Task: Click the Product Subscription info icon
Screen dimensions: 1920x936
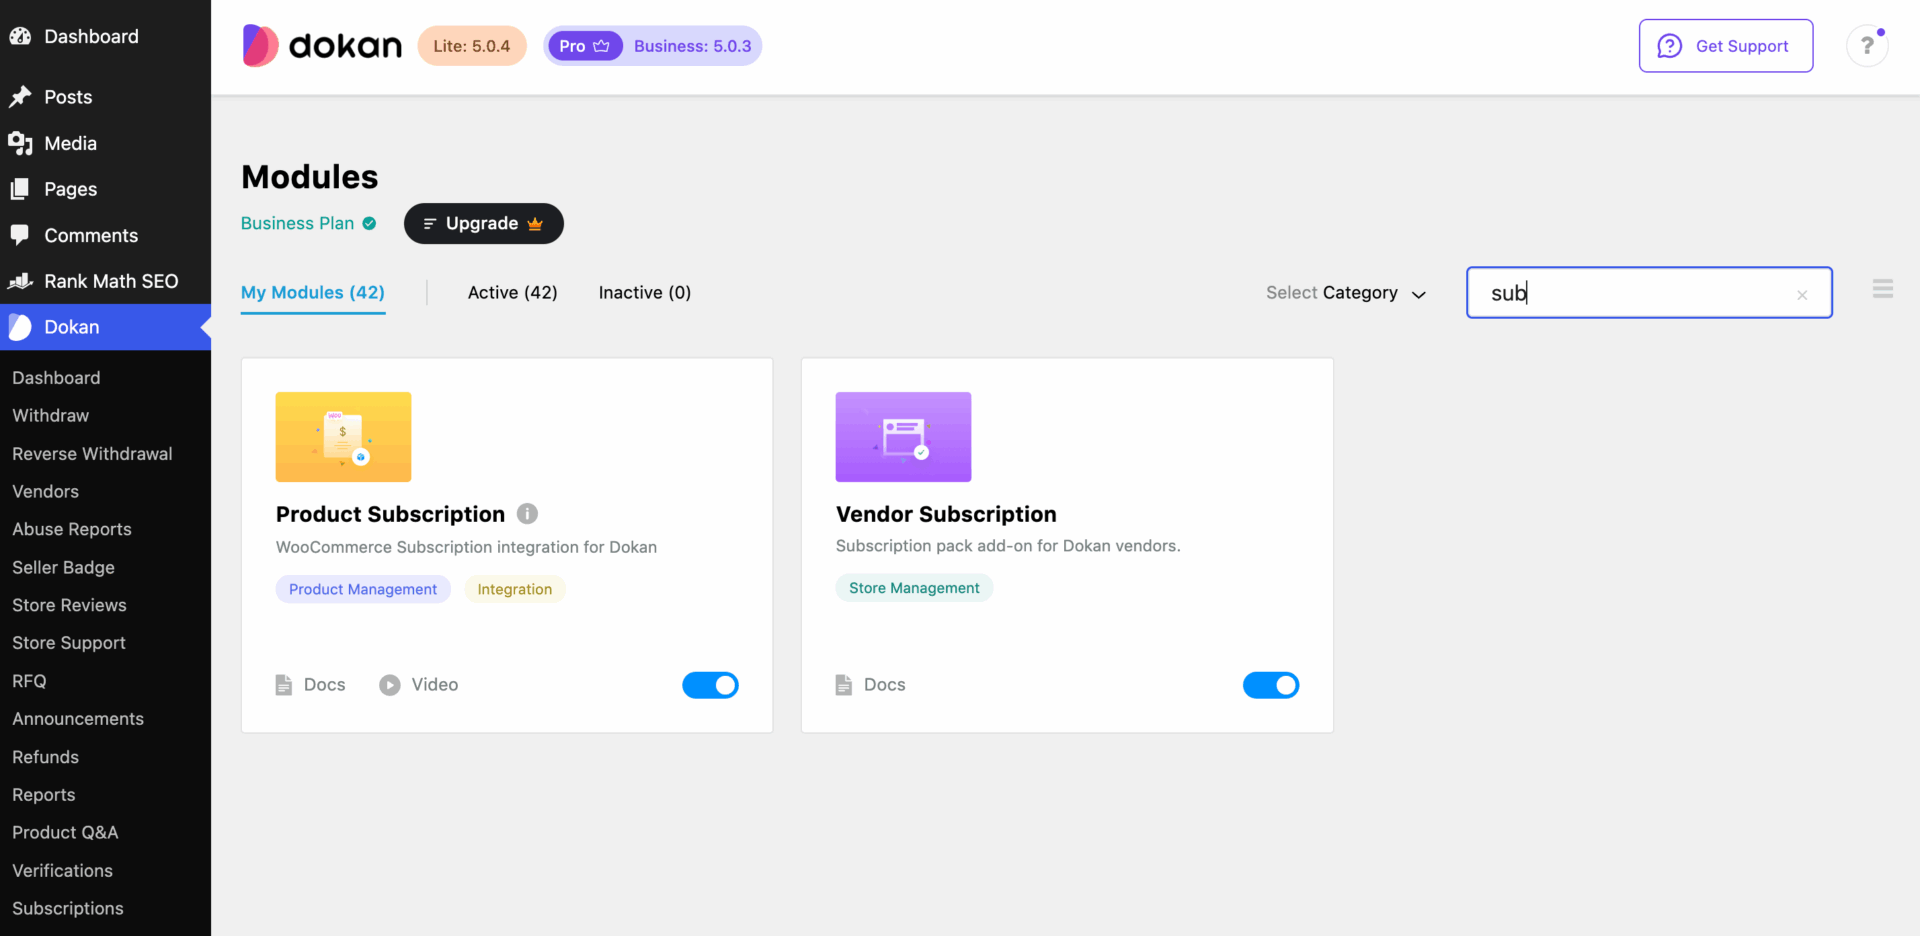Action: coord(527,514)
